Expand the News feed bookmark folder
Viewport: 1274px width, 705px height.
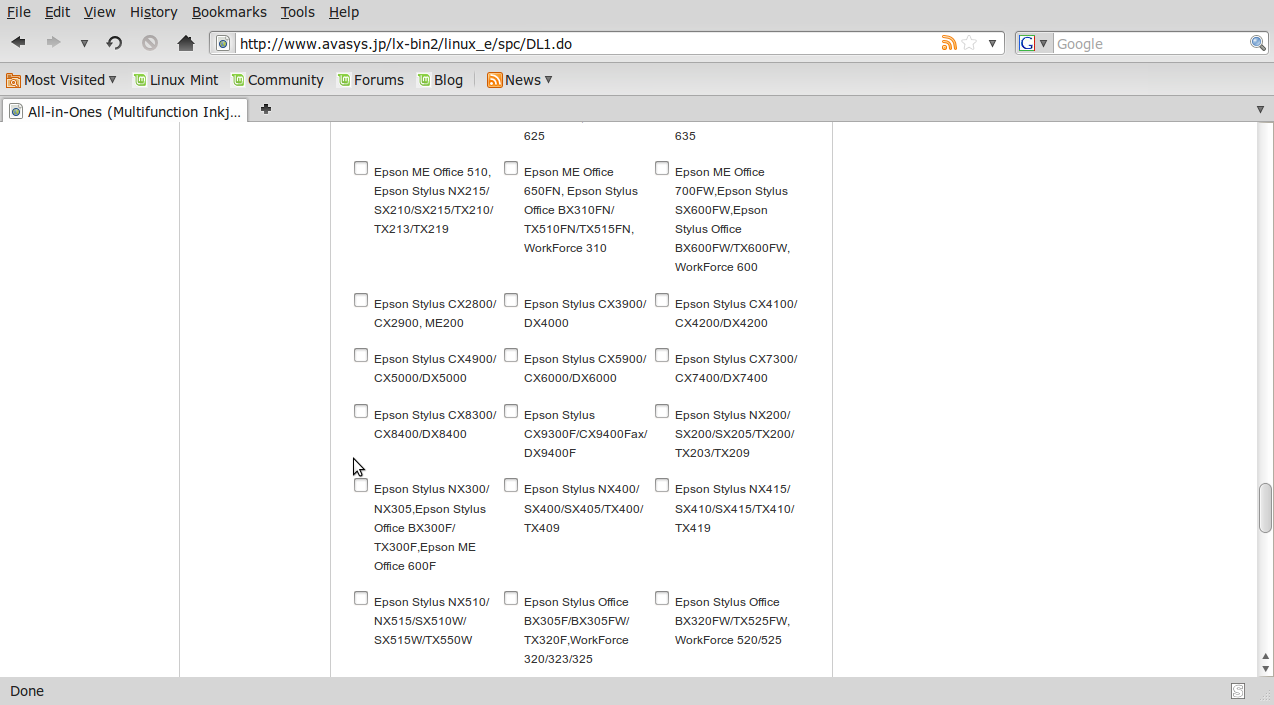(519, 80)
